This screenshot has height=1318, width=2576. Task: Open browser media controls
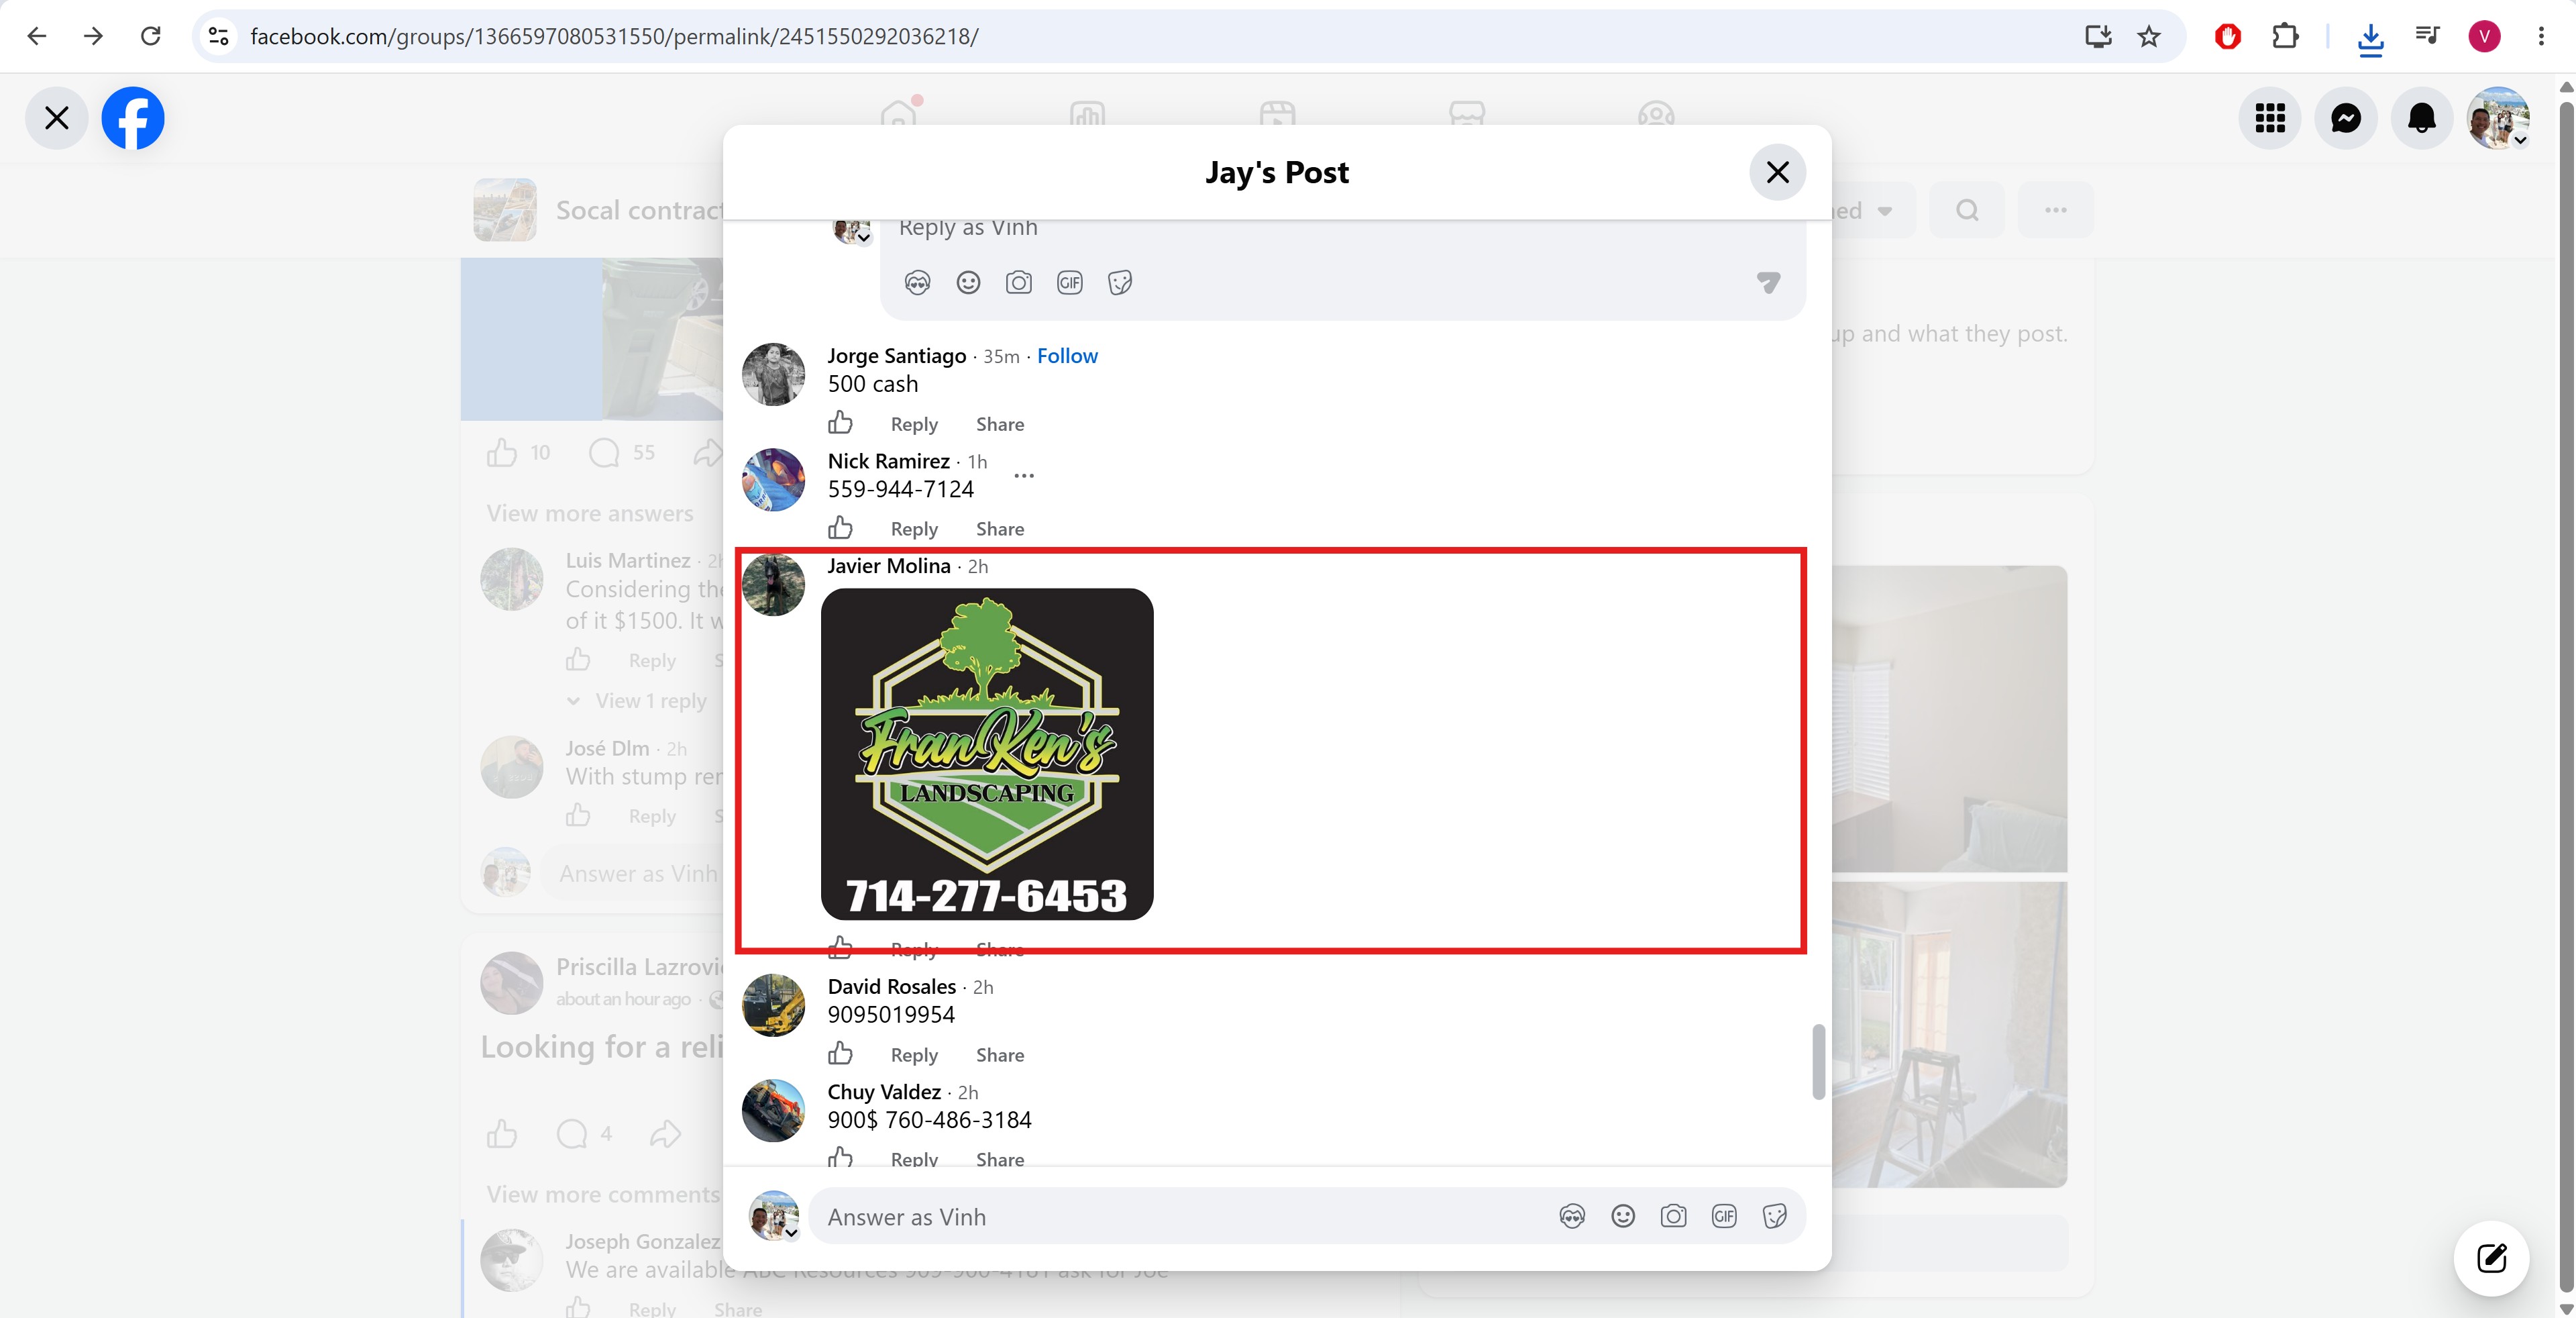(x=2427, y=37)
